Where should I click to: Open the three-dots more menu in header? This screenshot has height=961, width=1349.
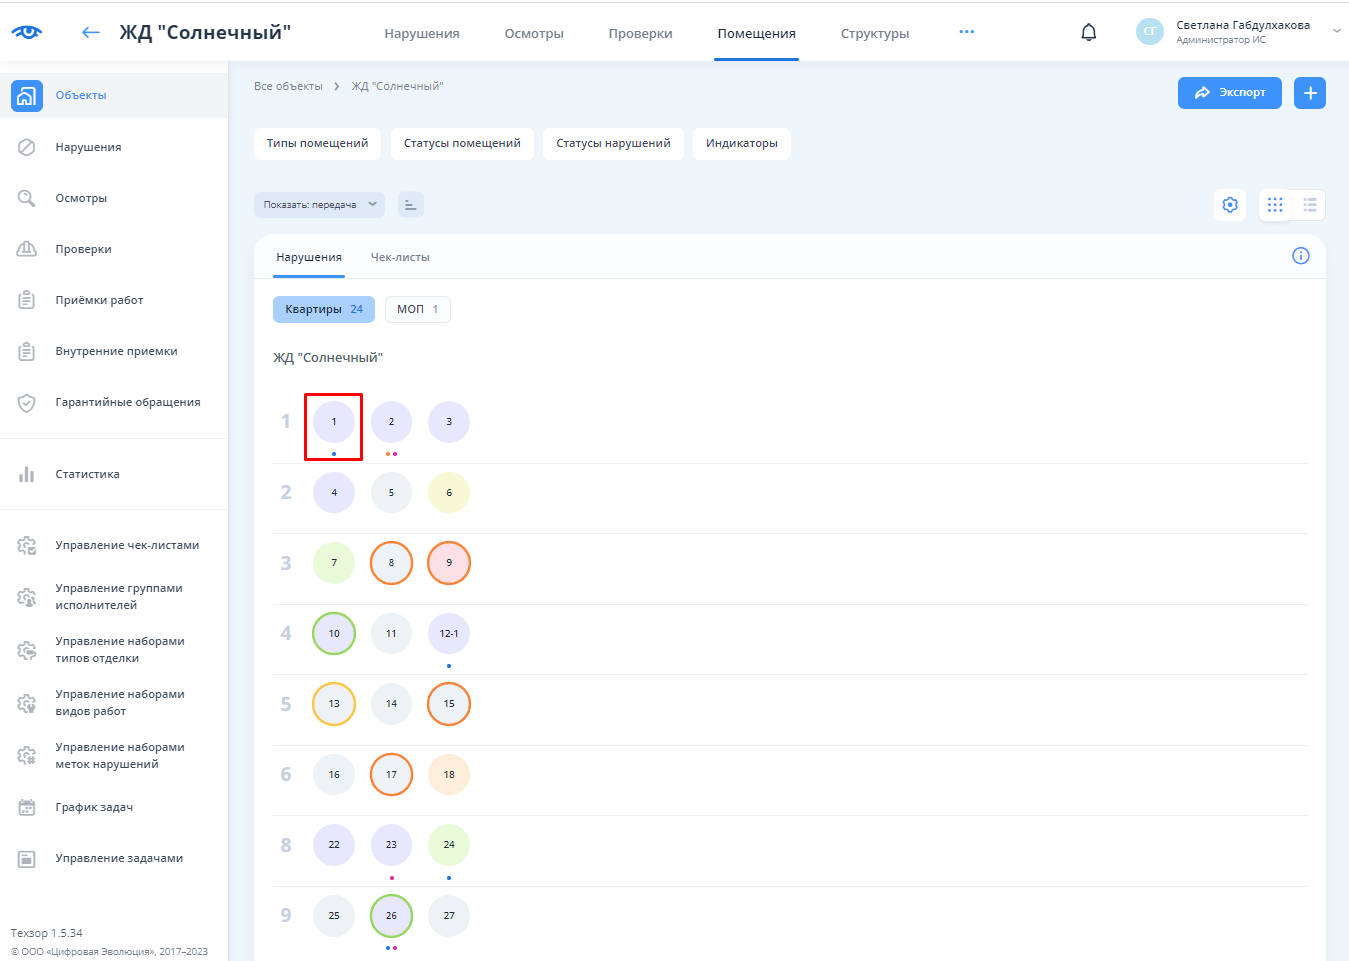click(x=966, y=32)
